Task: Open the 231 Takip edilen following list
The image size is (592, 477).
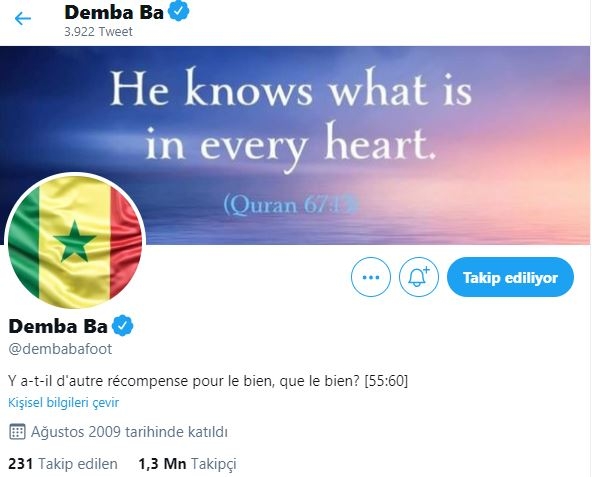Action: coord(63,464)
